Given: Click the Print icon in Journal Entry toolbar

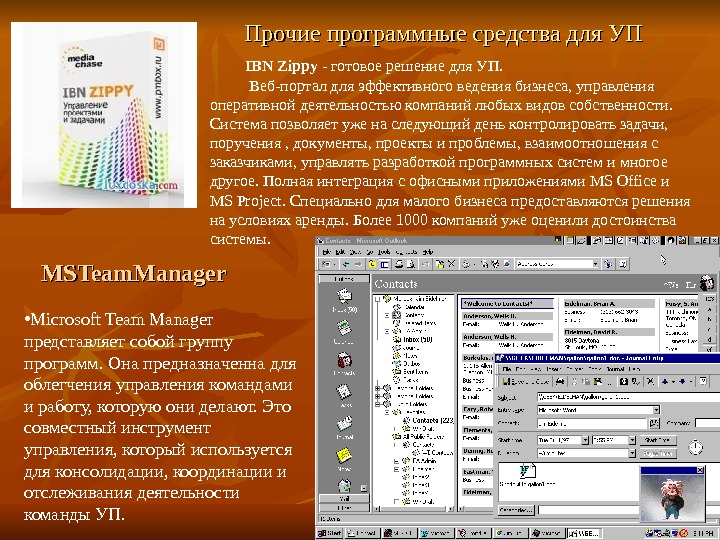Looking at the screenshot, I should click(560, 381).
